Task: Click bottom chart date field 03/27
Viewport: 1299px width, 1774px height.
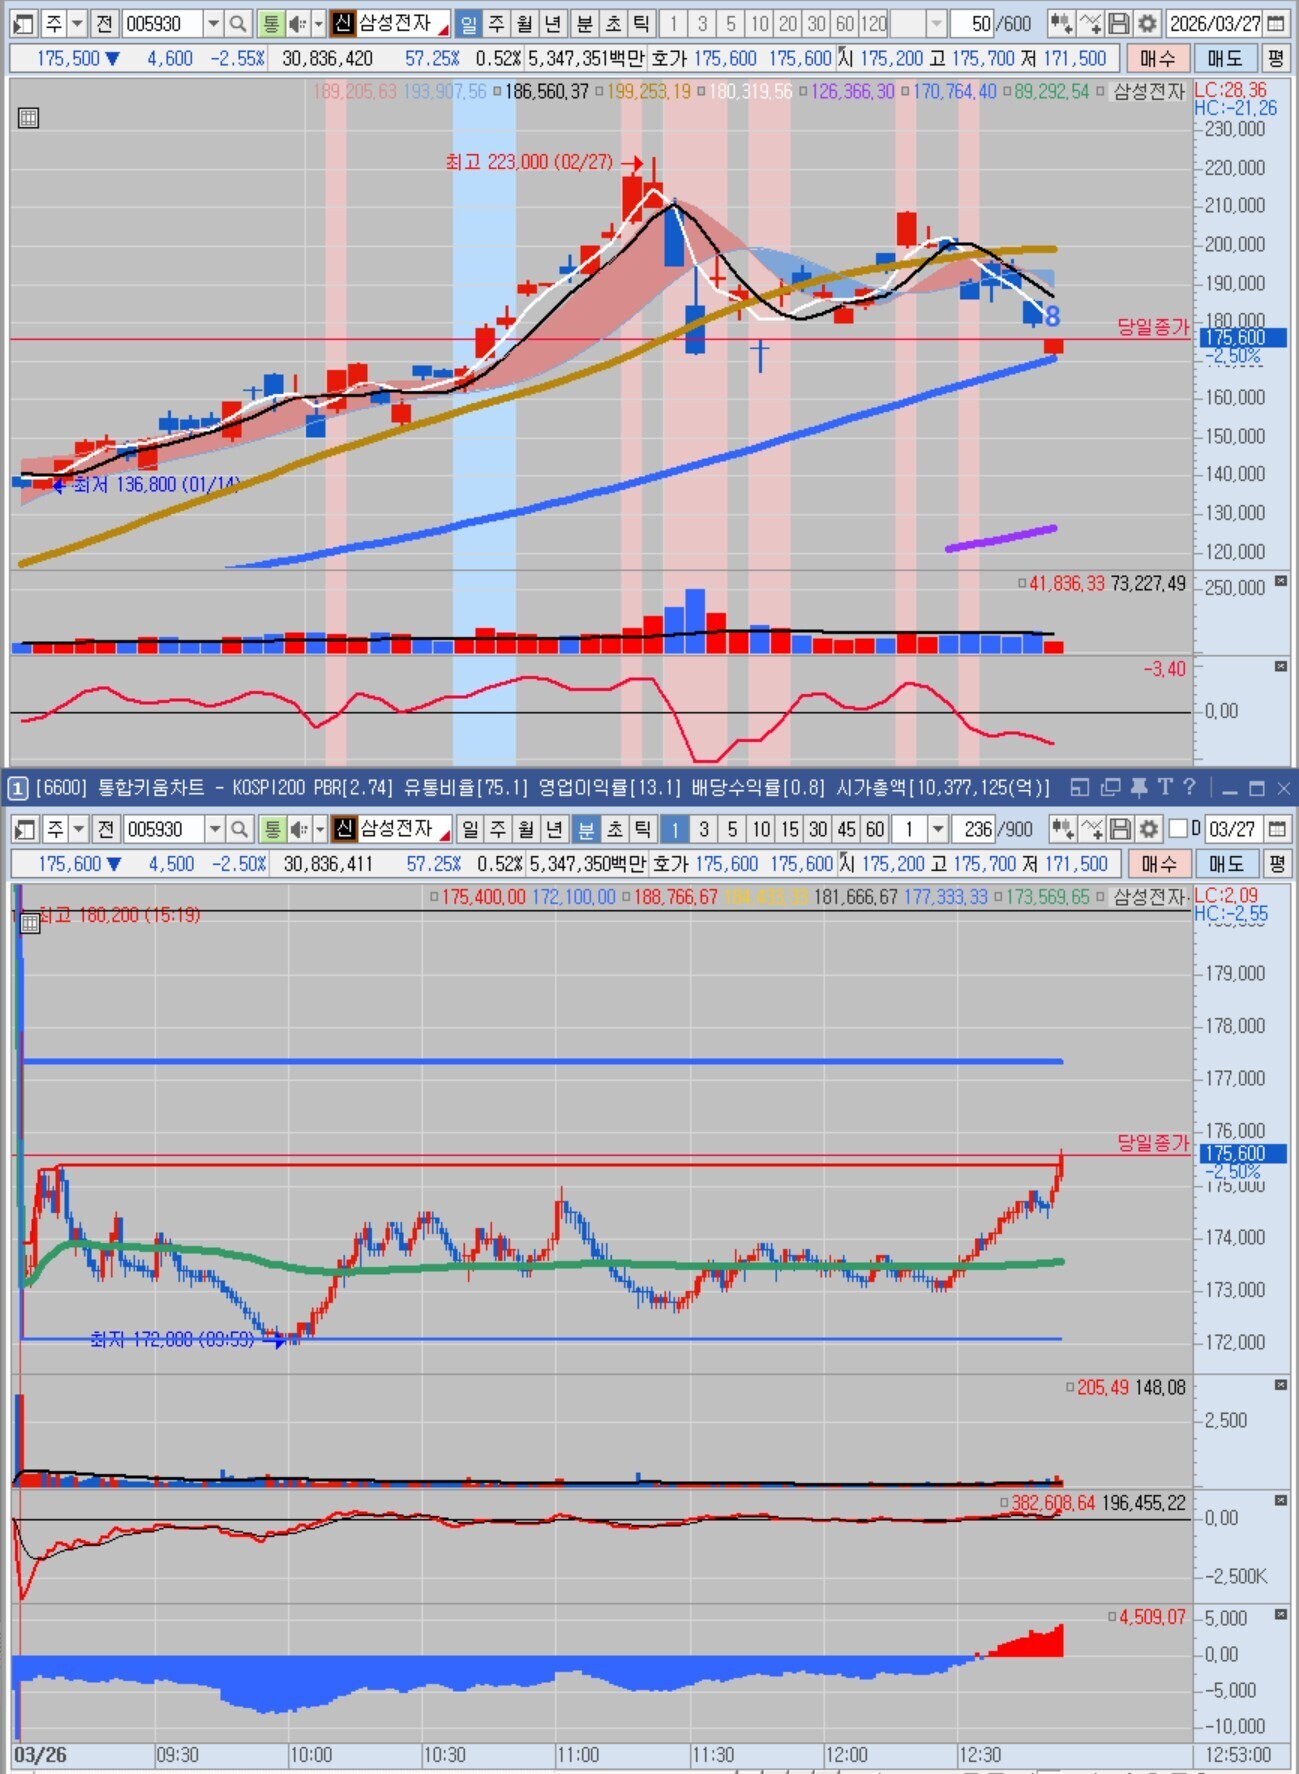Action: [x=1233, y=829]
